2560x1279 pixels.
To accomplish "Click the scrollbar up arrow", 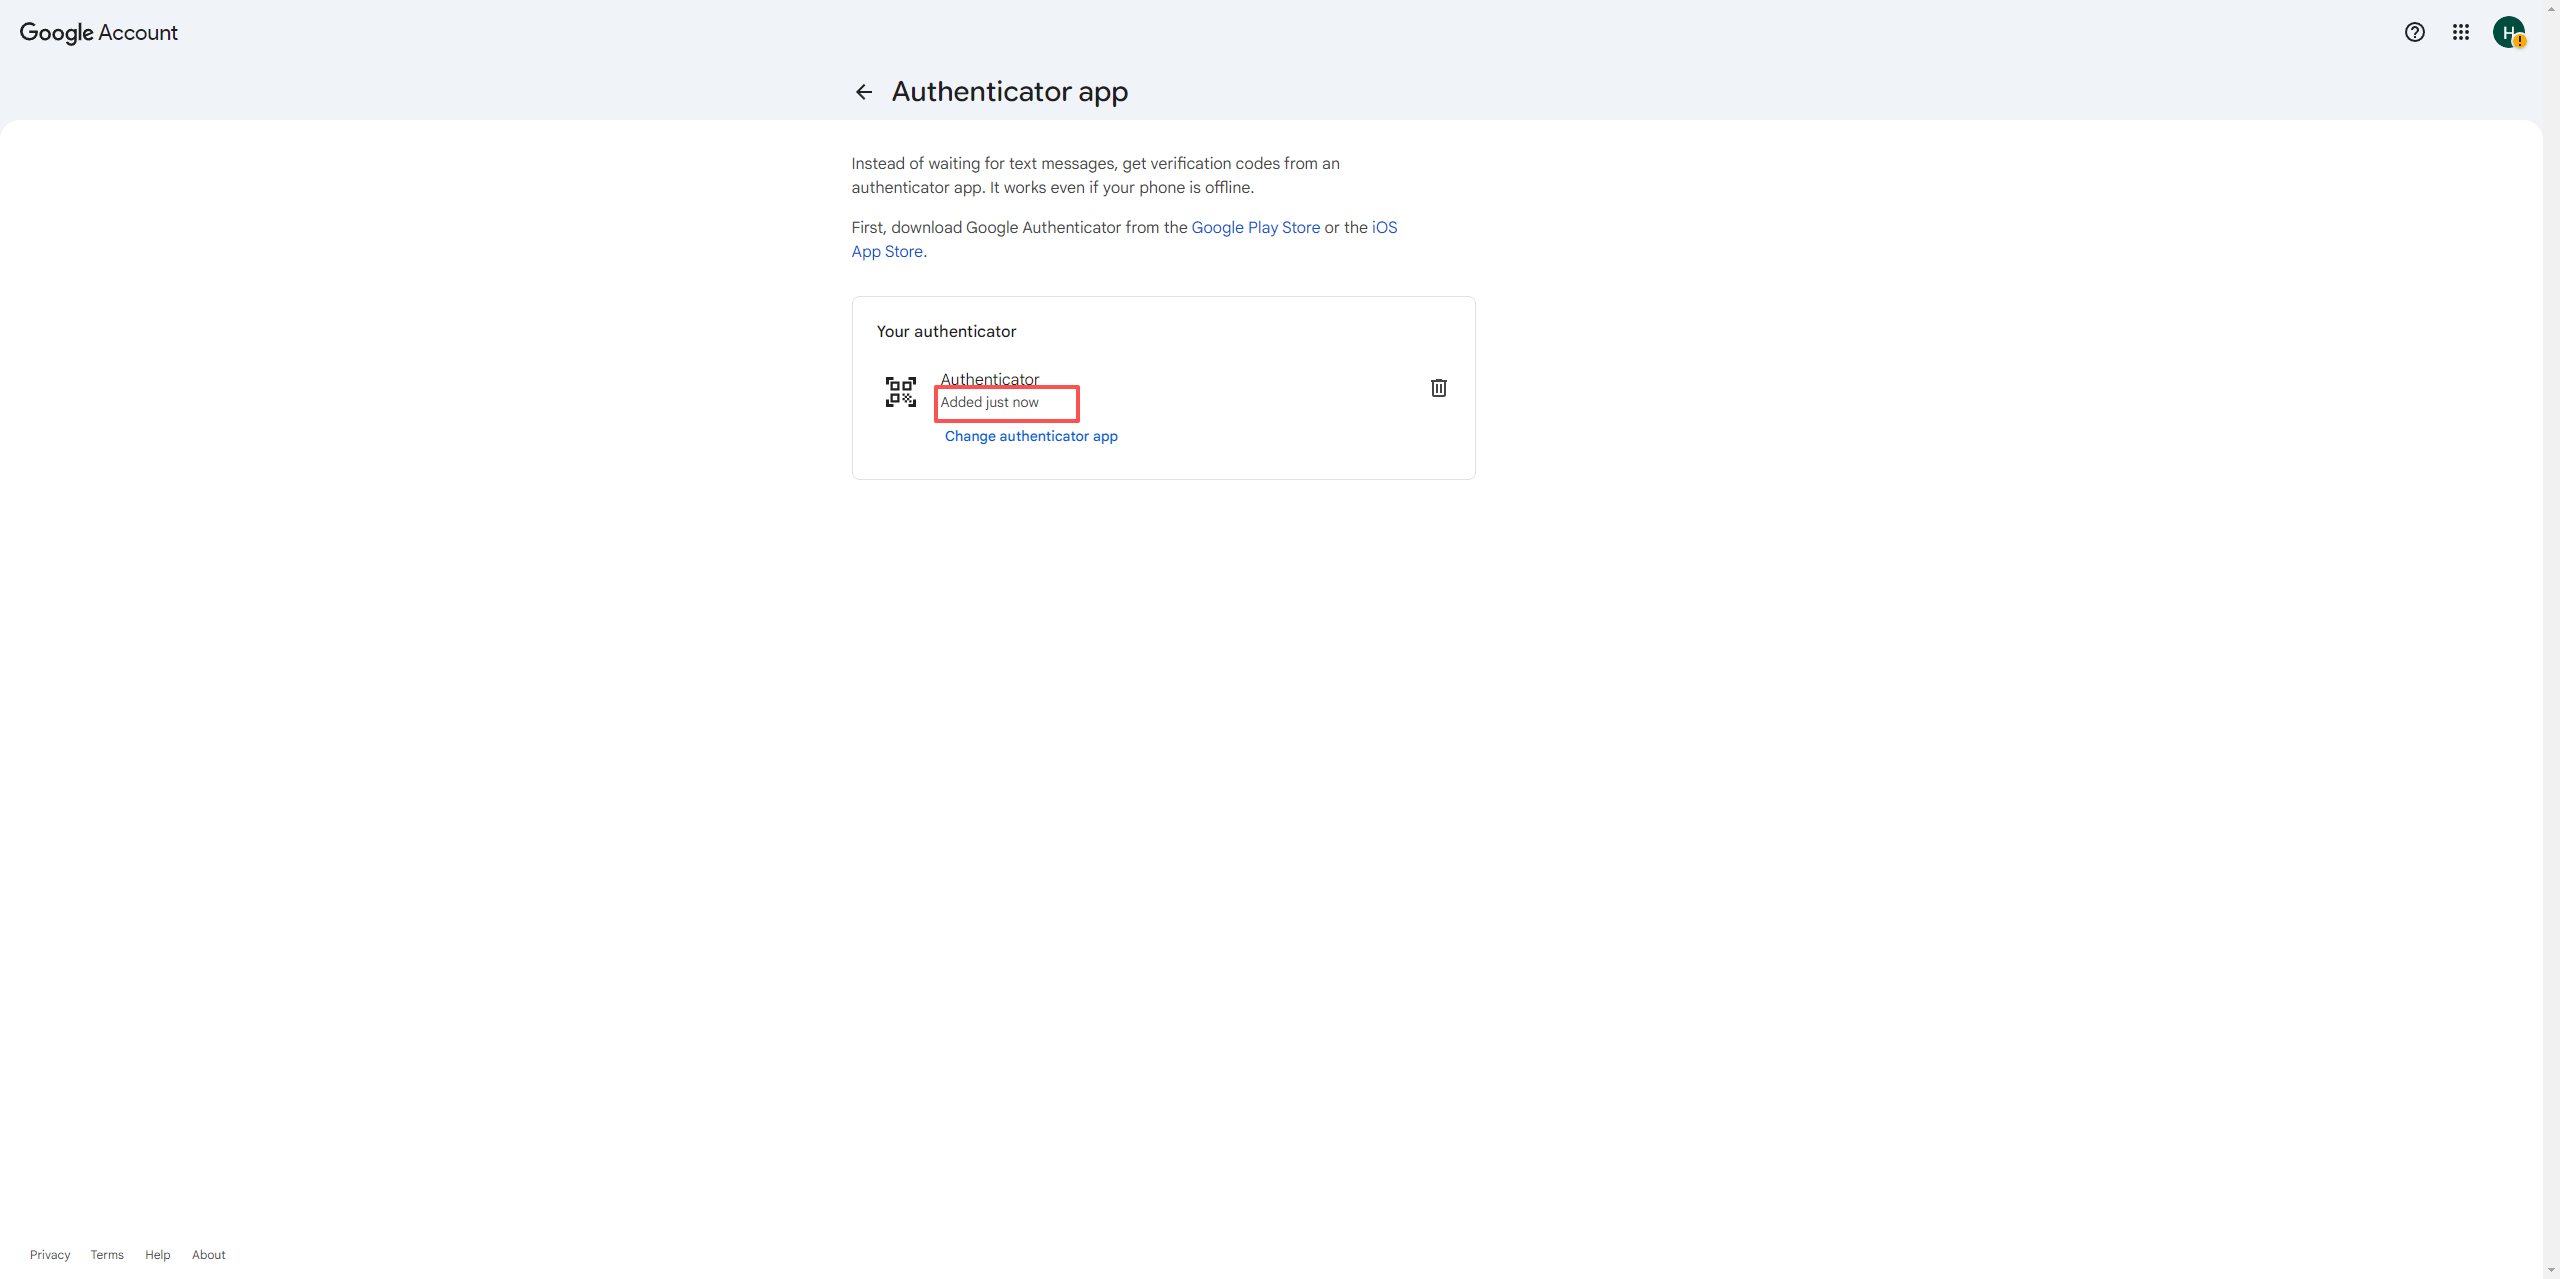I will [2551, 8].
